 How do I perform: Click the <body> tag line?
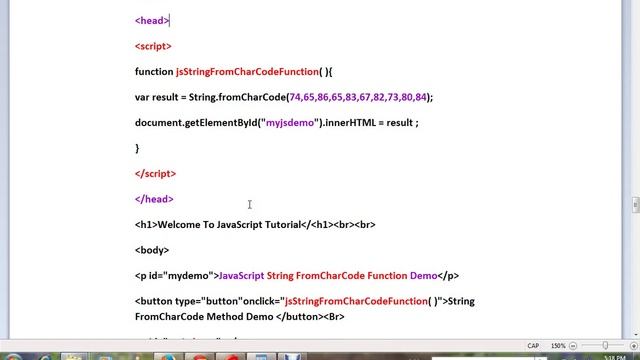(152, 250)
